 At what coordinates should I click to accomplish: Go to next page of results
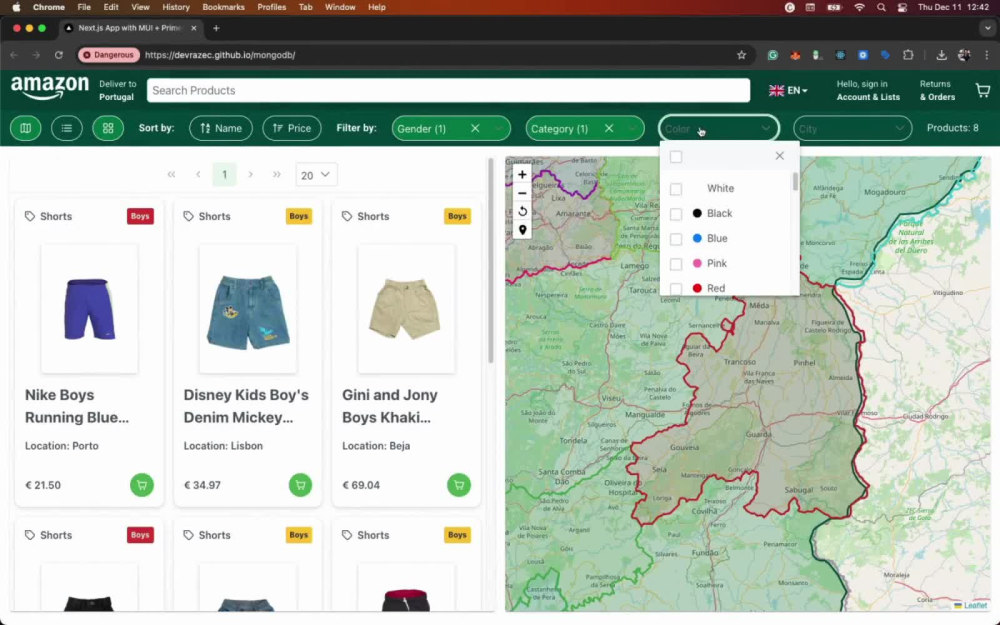pyautogui.click(x=251, y=174)
